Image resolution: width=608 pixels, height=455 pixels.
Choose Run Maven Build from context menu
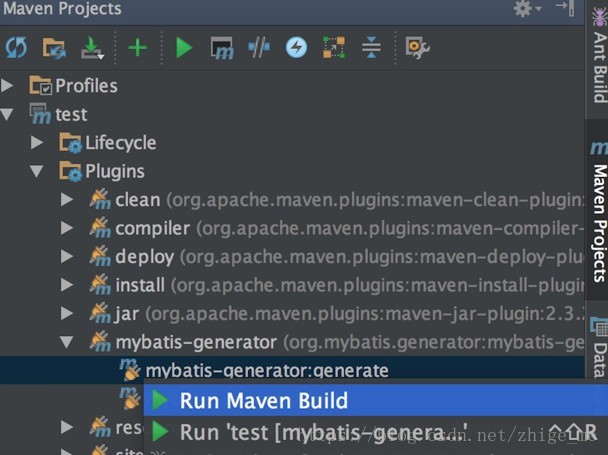pyautogui.click(x=375, y=401)
